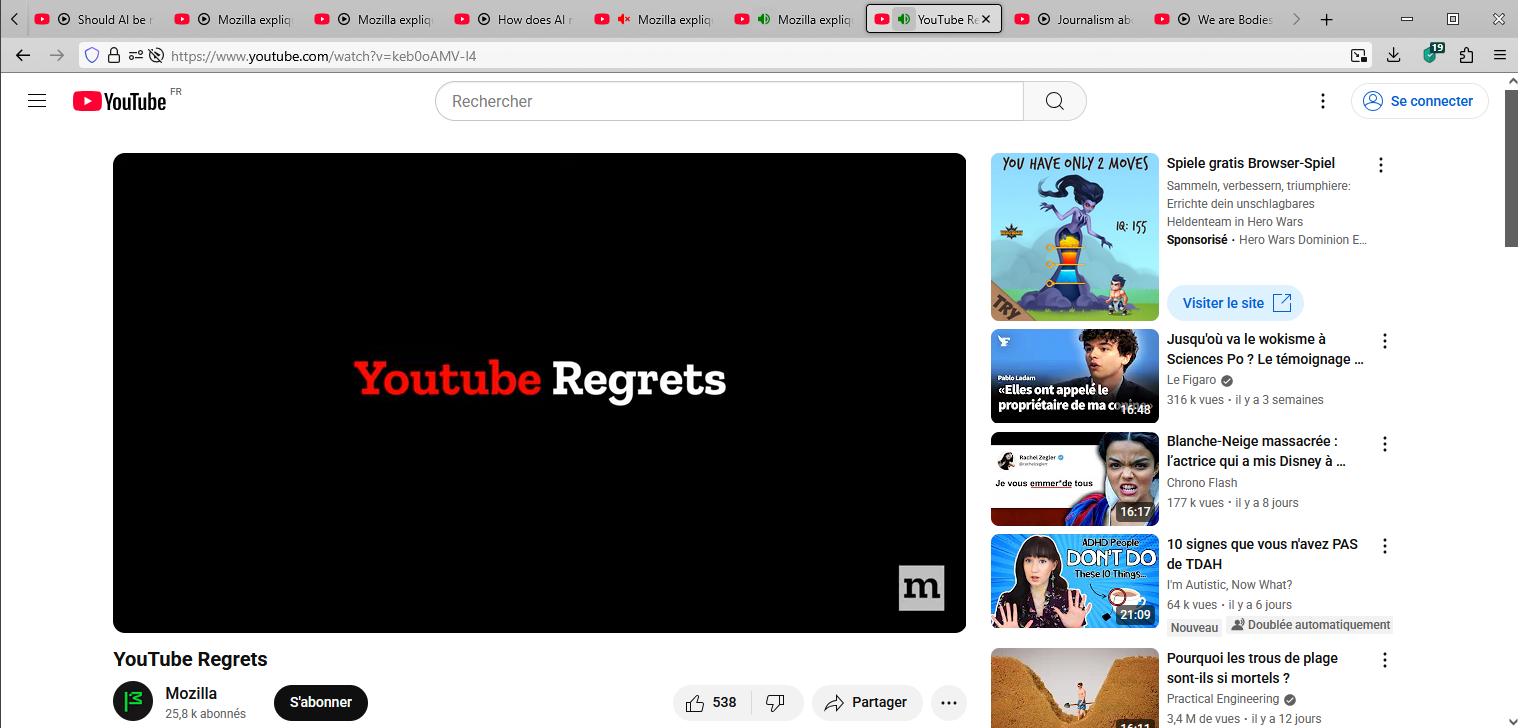
Task: Click the padlock site security icon
Action: click(x=114, y=56)
